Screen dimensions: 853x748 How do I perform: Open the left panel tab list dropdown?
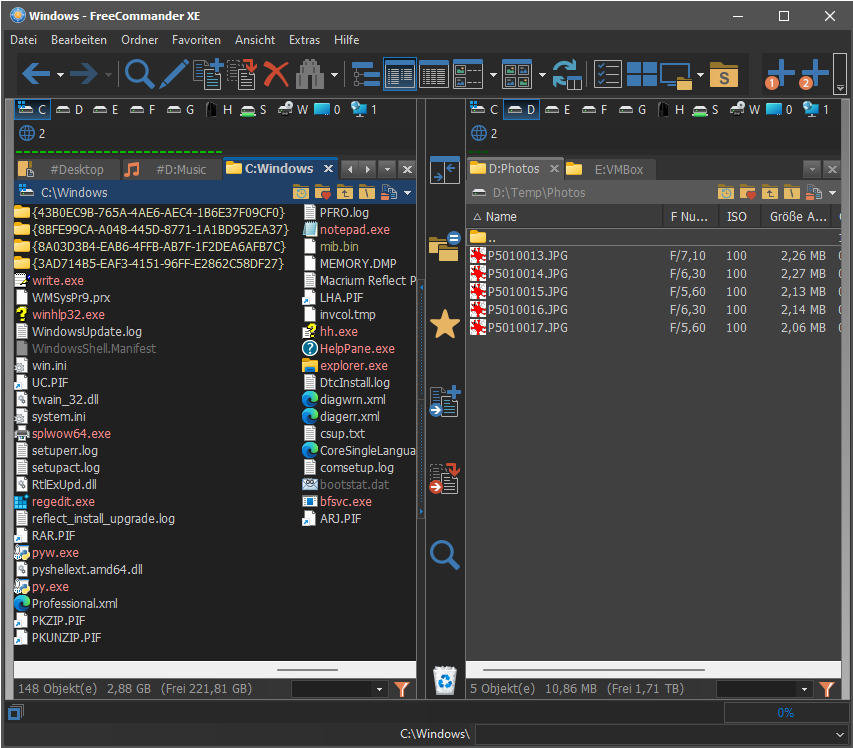tap(387, 169)
